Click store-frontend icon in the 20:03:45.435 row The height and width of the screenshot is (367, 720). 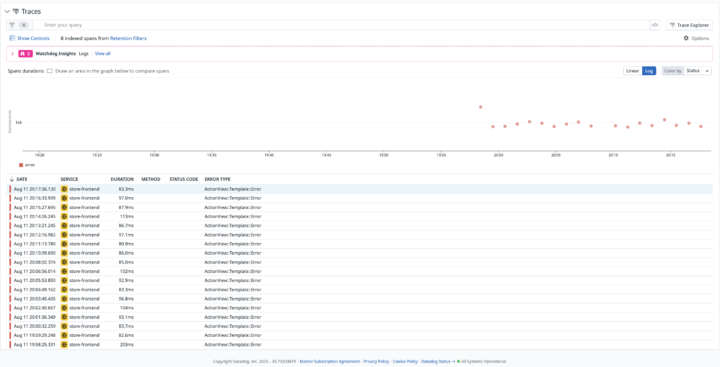click(x=64, y=299)
